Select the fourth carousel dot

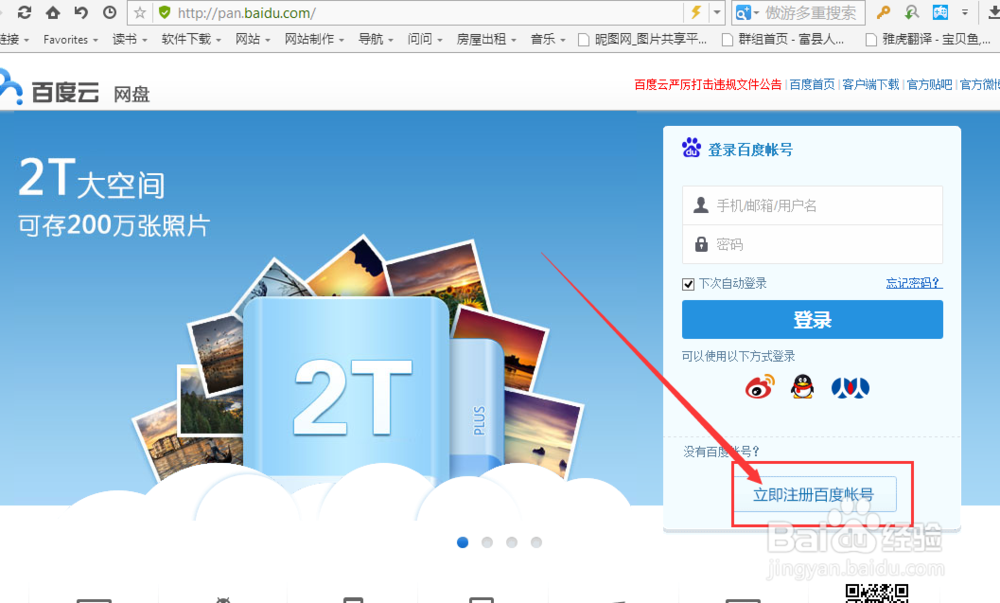(536, 542)
